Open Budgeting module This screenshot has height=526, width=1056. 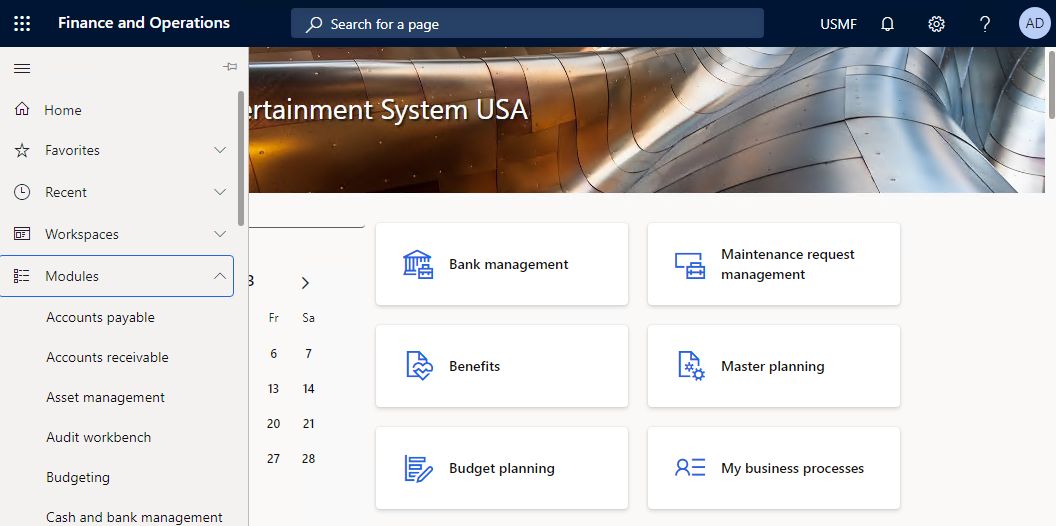(x=77, y=478)
